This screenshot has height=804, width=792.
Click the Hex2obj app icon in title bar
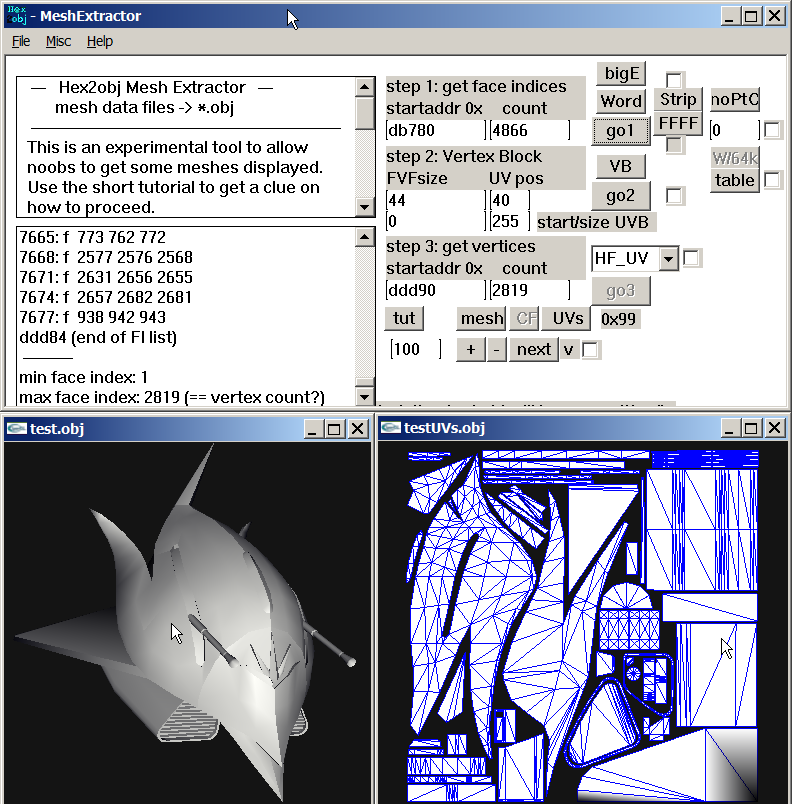(x=16, y=15)
